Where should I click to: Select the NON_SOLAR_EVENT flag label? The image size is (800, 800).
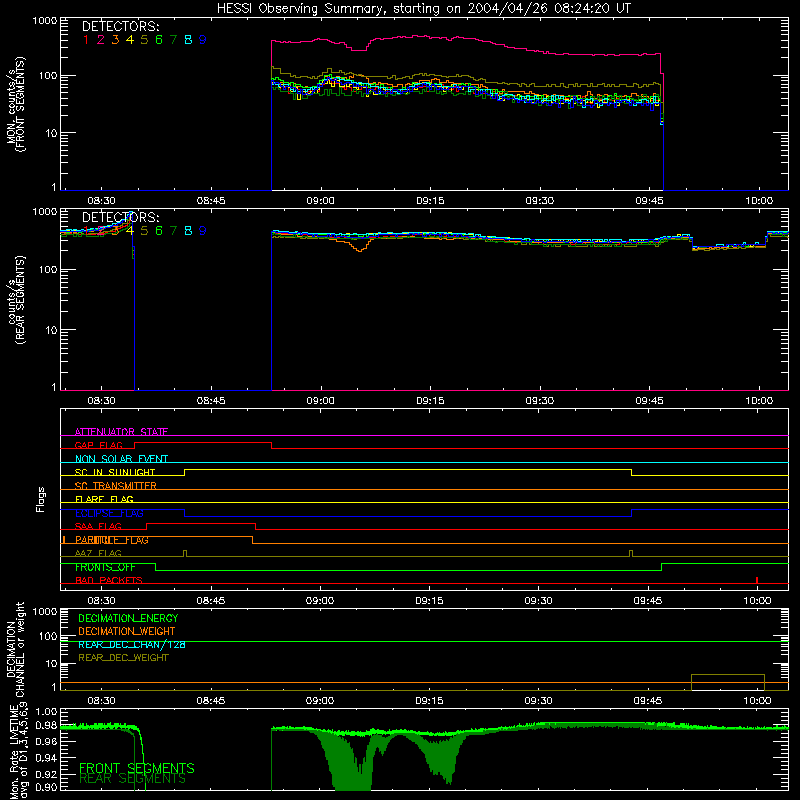point(121,459)
